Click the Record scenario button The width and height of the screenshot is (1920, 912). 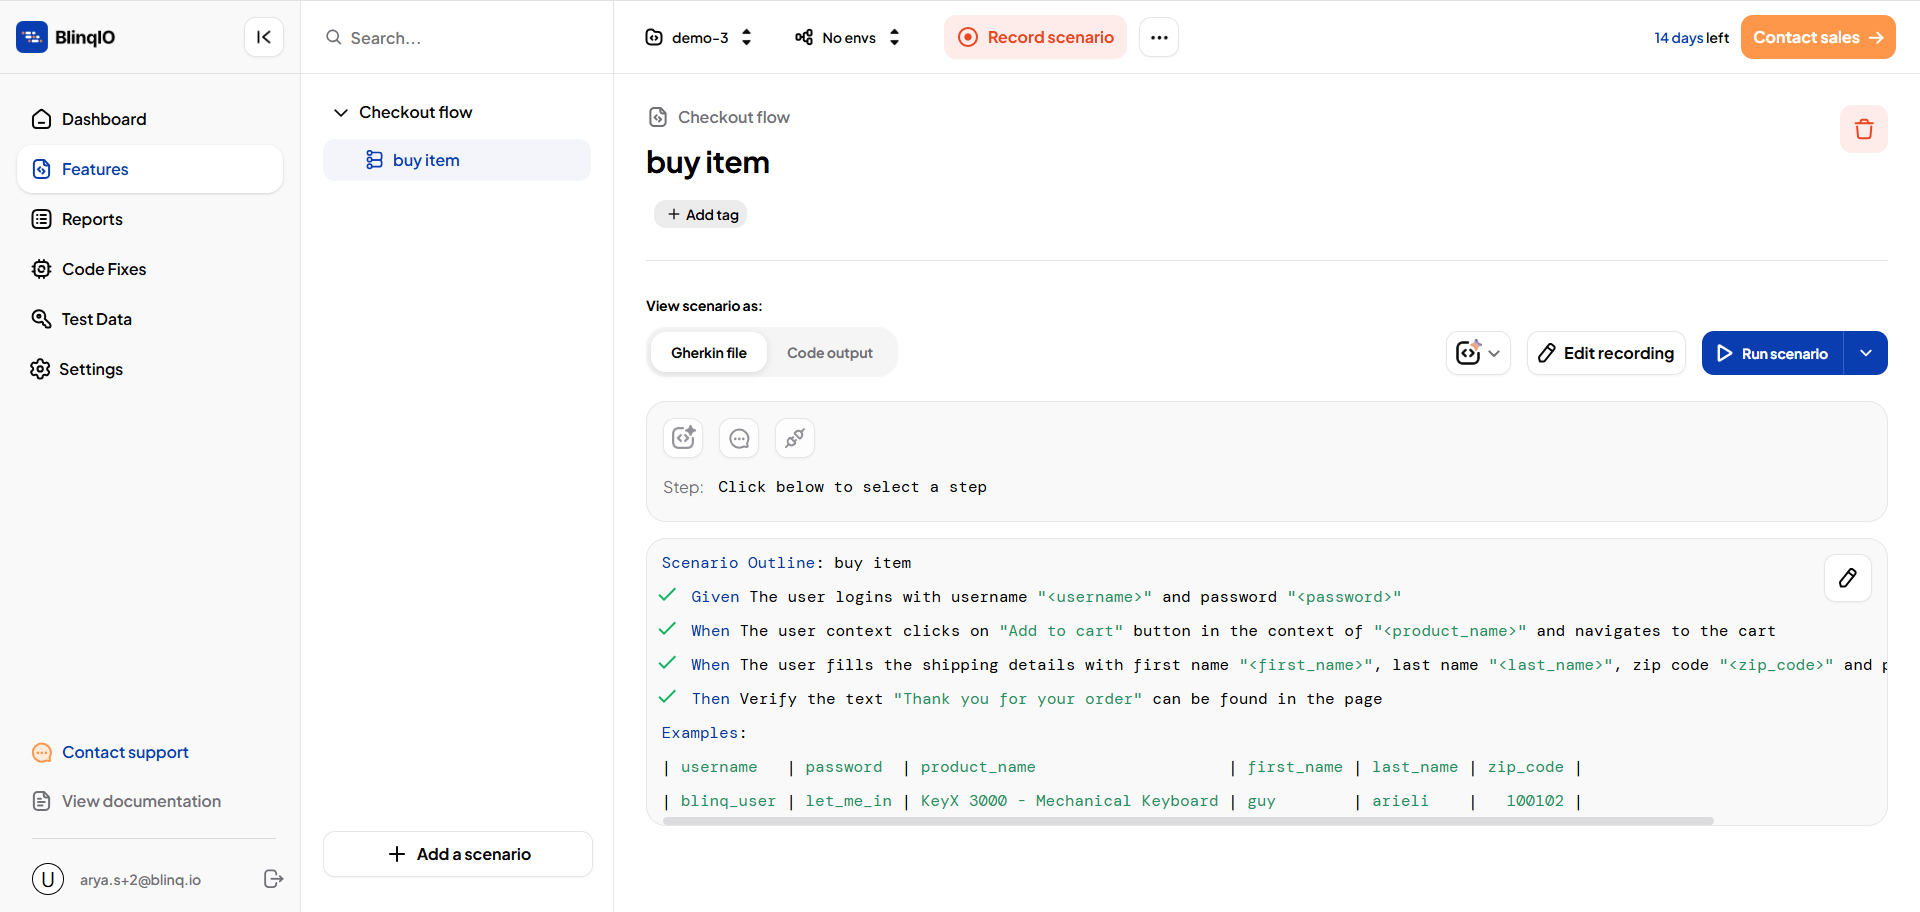pyautogui.click(x=1035, y=37)
